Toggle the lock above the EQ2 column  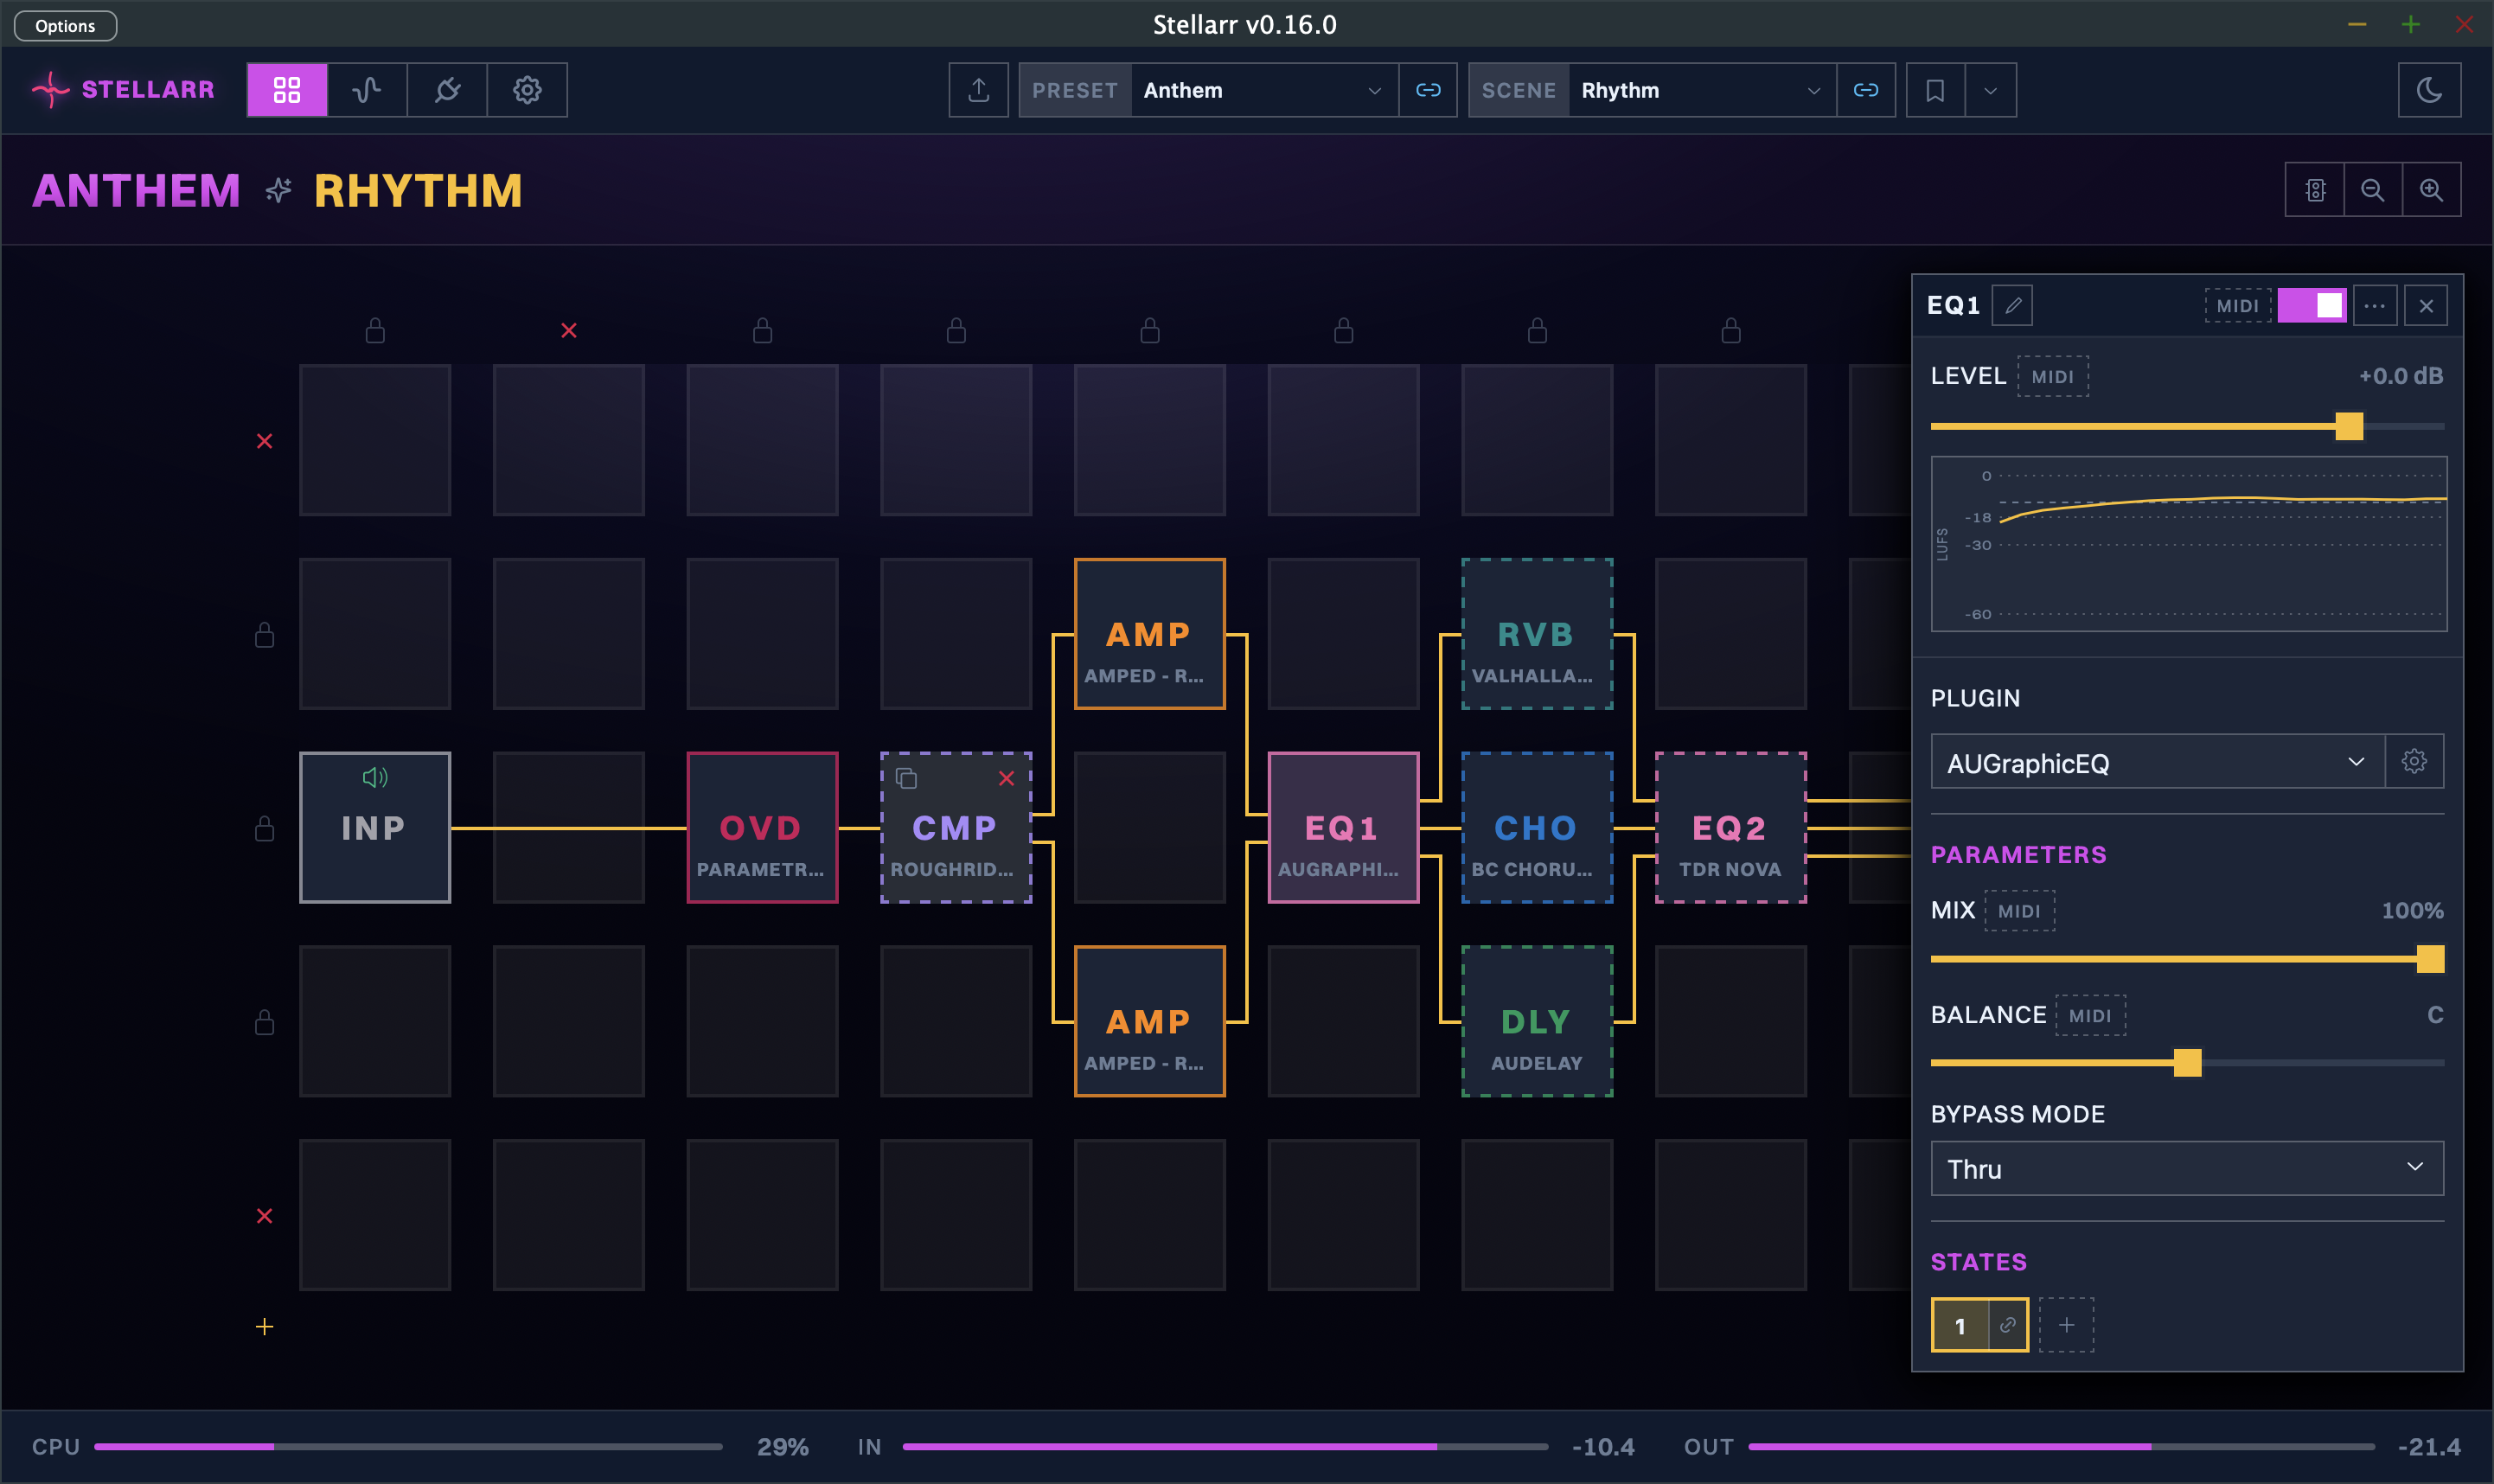pos(1731,330)
